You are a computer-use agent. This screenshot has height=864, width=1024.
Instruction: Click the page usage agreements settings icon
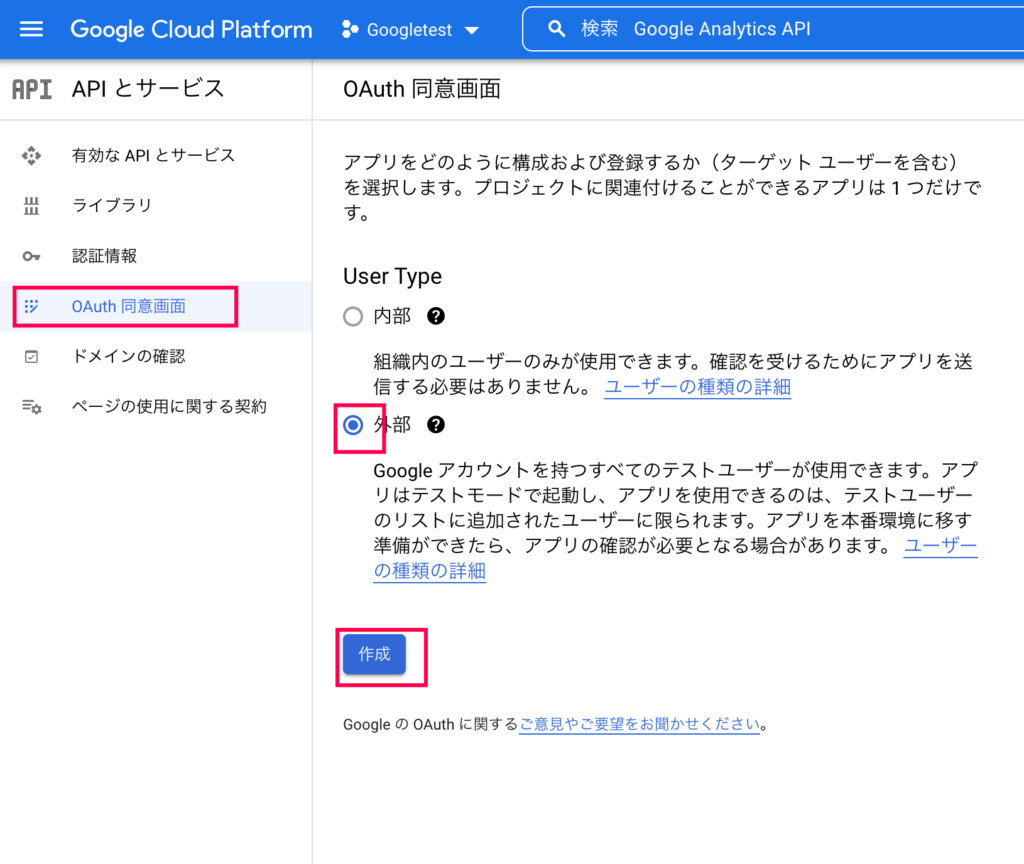pyautogui.click(x=31, y=407)
